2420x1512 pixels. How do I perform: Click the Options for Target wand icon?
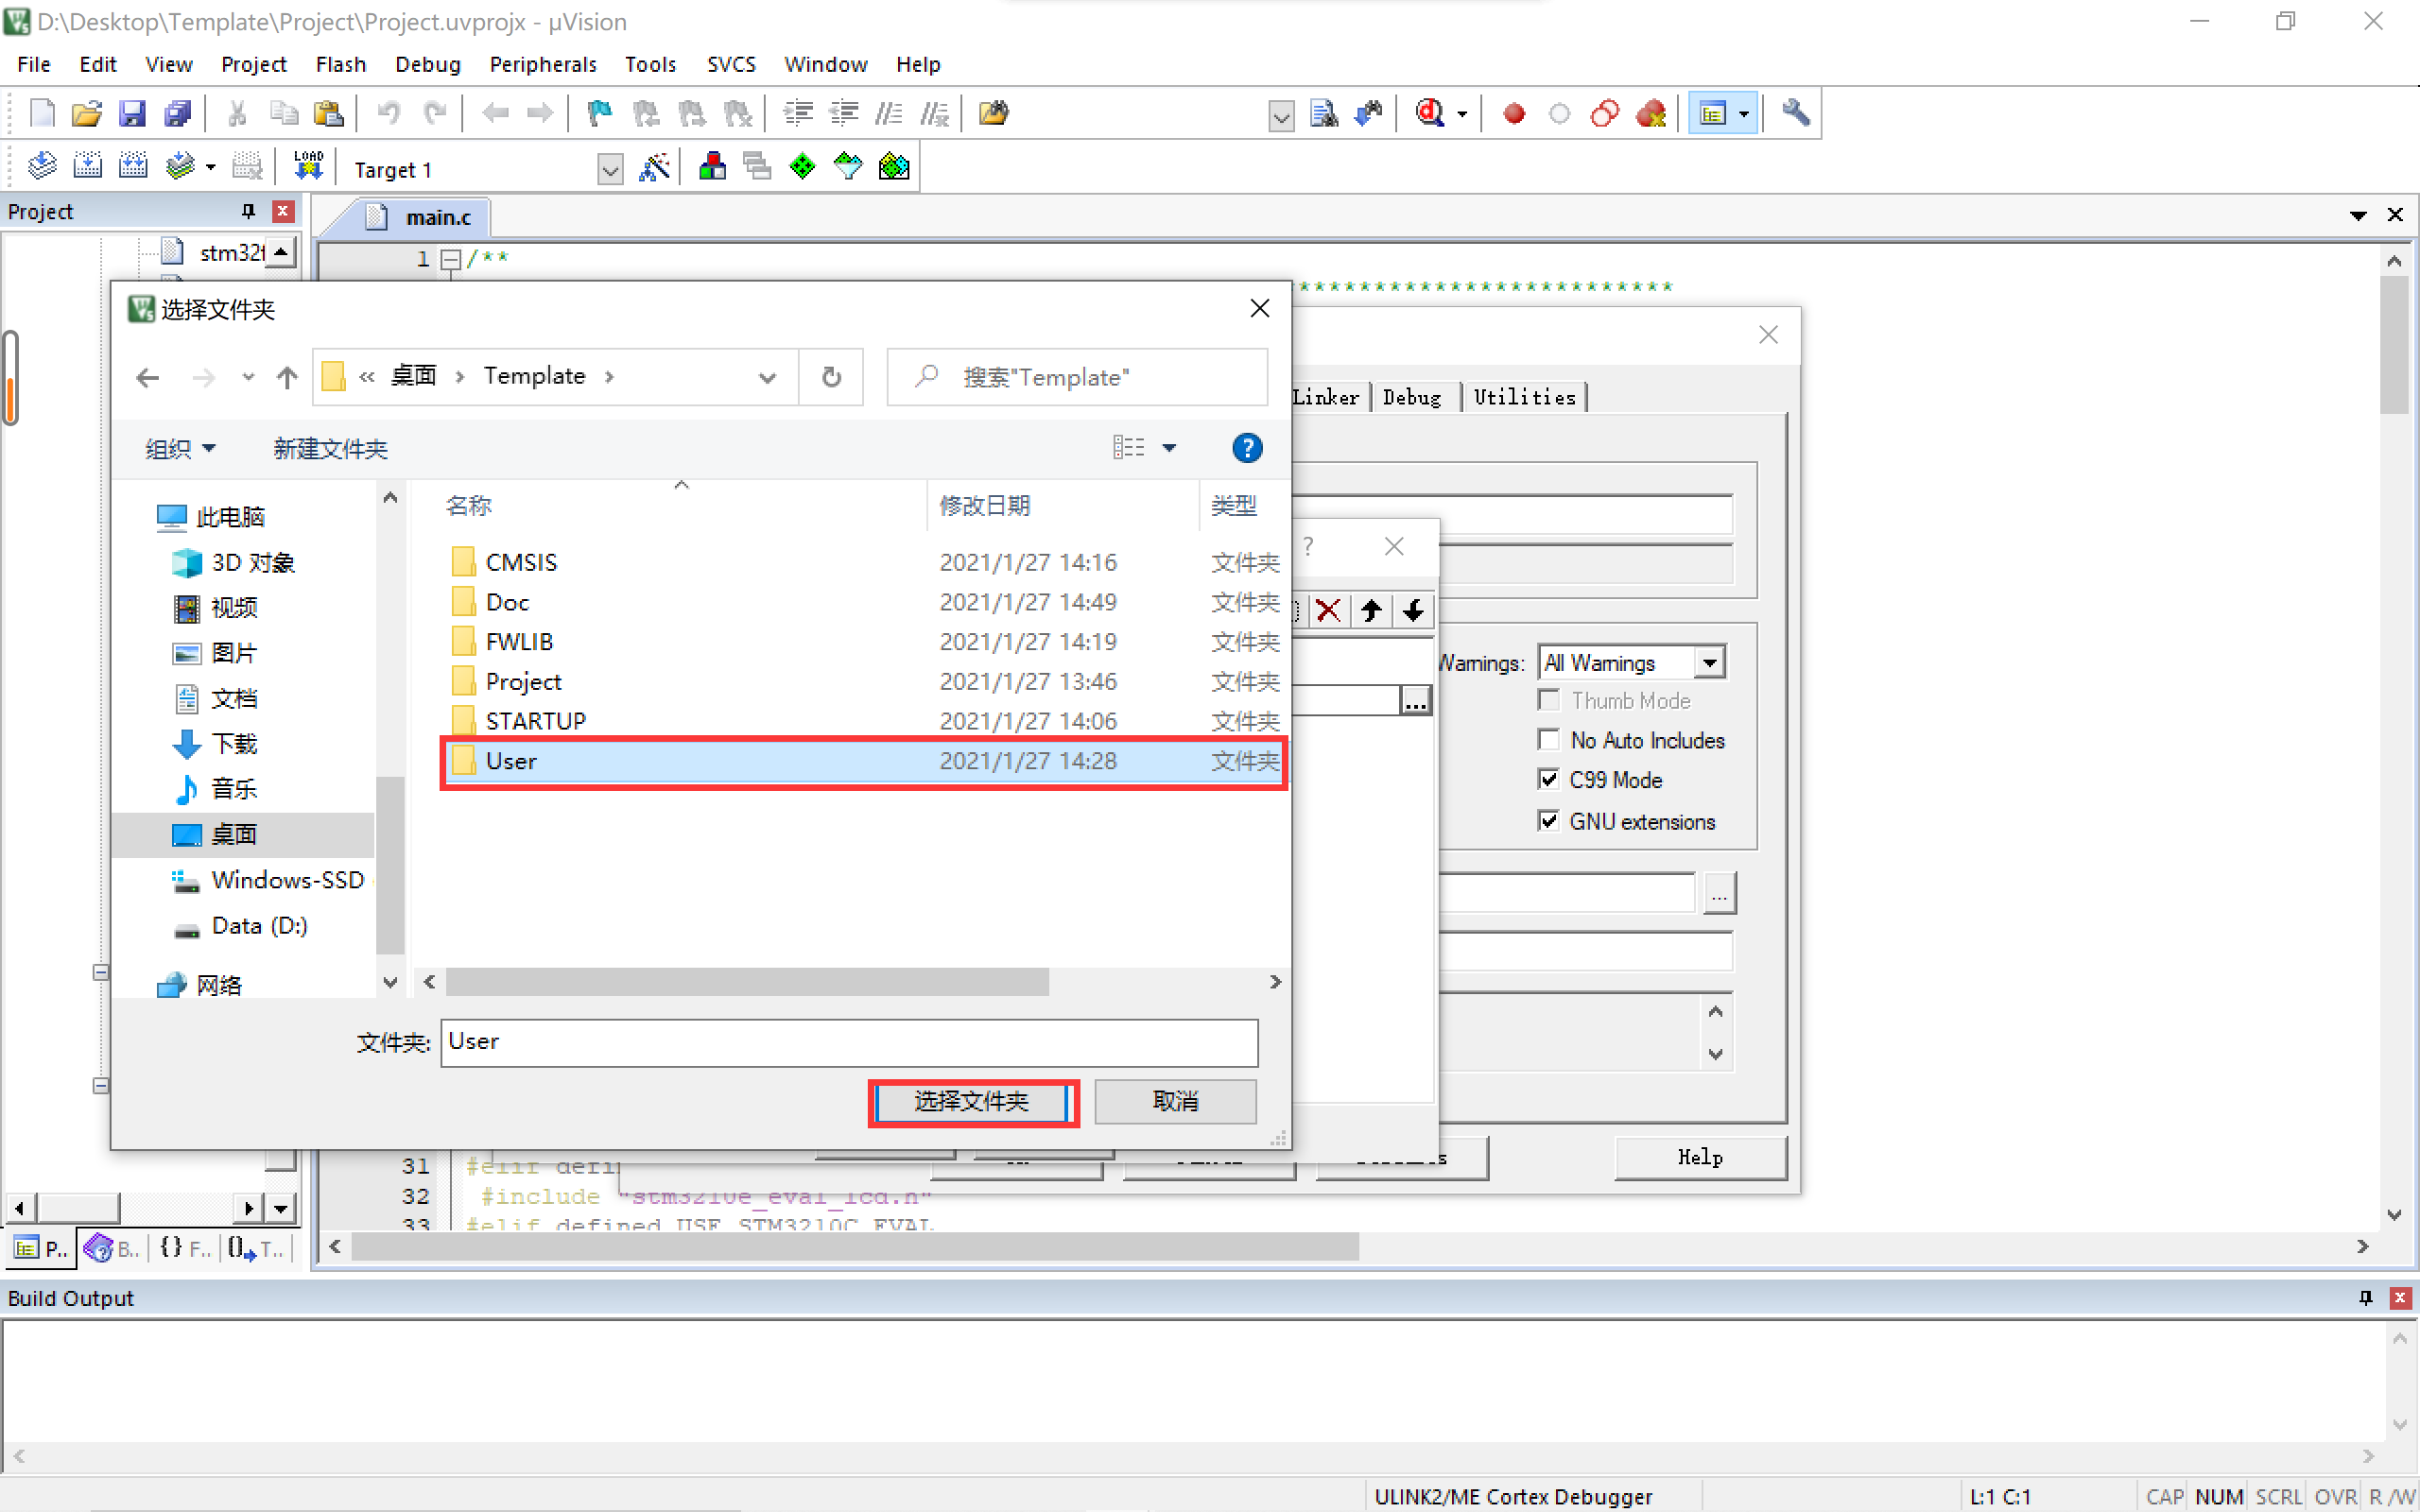pos(654,167)
